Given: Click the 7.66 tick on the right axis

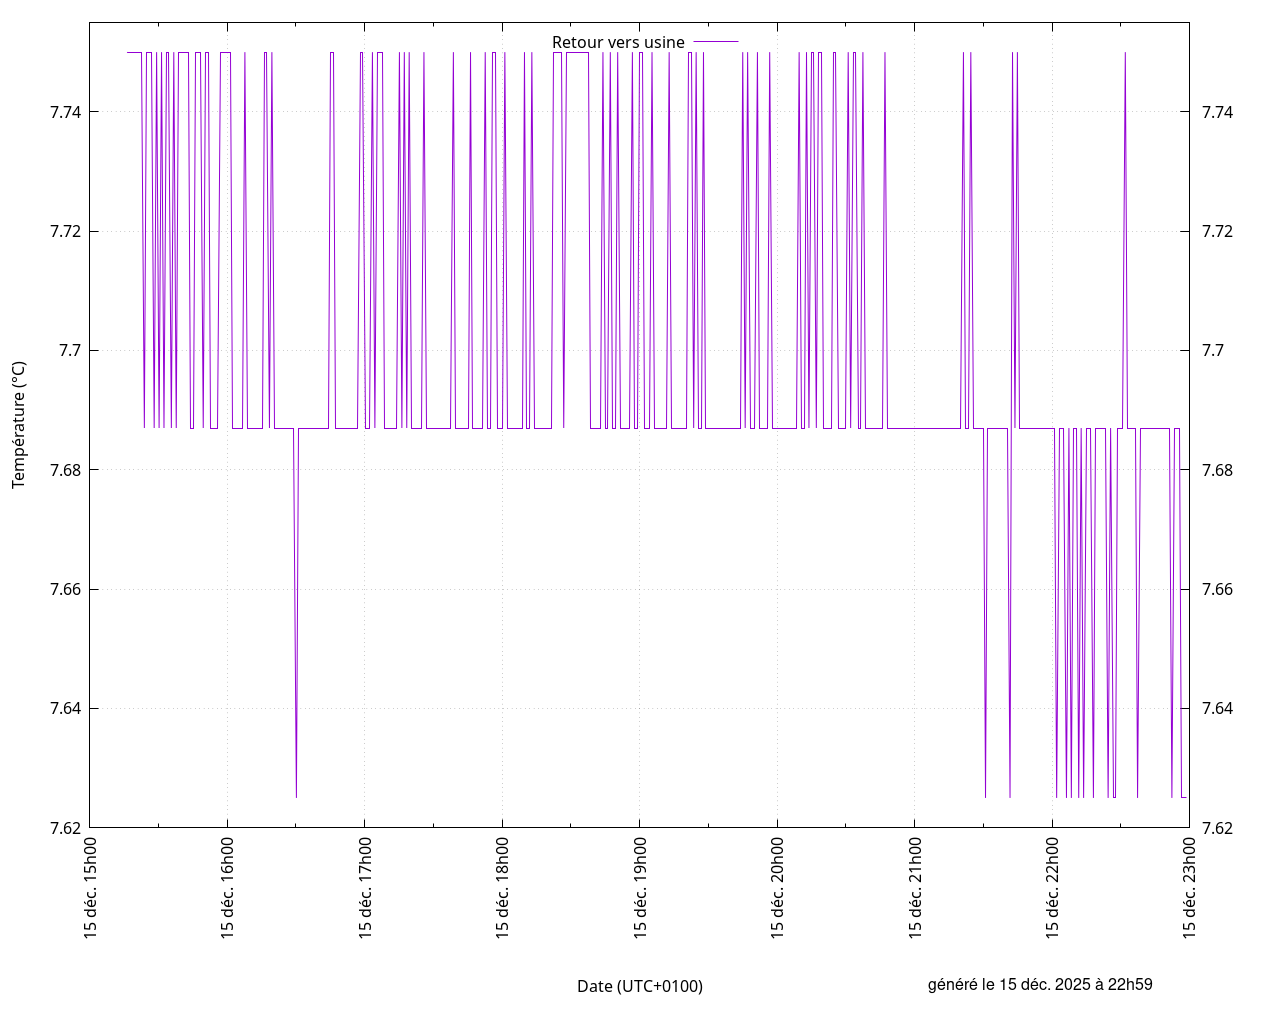Looking at the screenshot, I should click(1217, 589).
